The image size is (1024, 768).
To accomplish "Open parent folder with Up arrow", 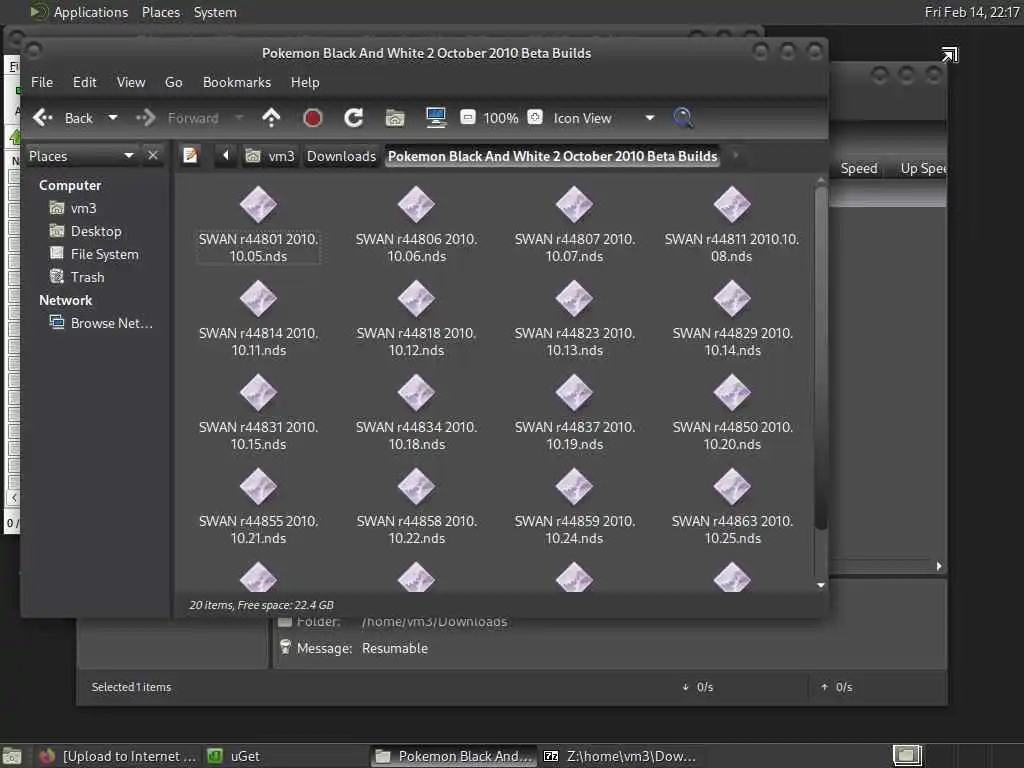I will (271, 118).
